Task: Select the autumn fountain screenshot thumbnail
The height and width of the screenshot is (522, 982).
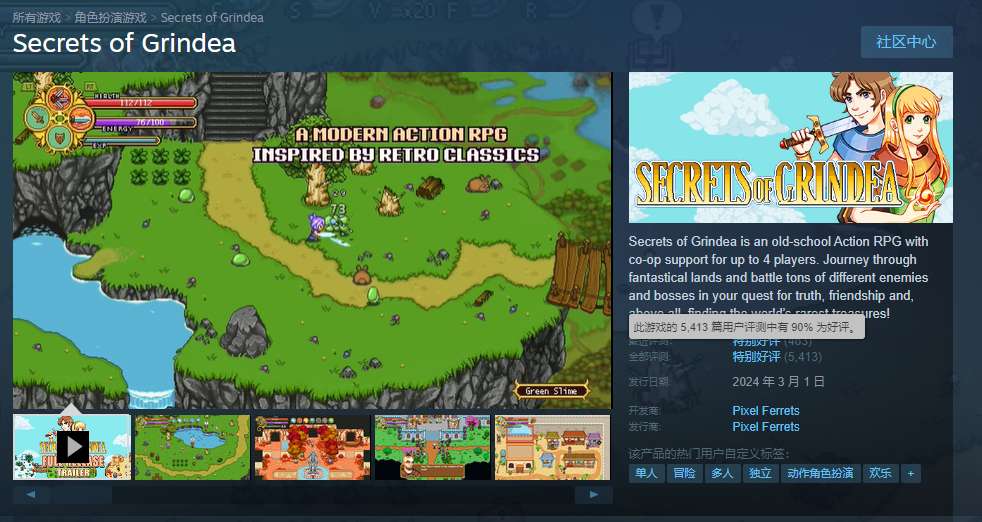Action: click(313, 447)
